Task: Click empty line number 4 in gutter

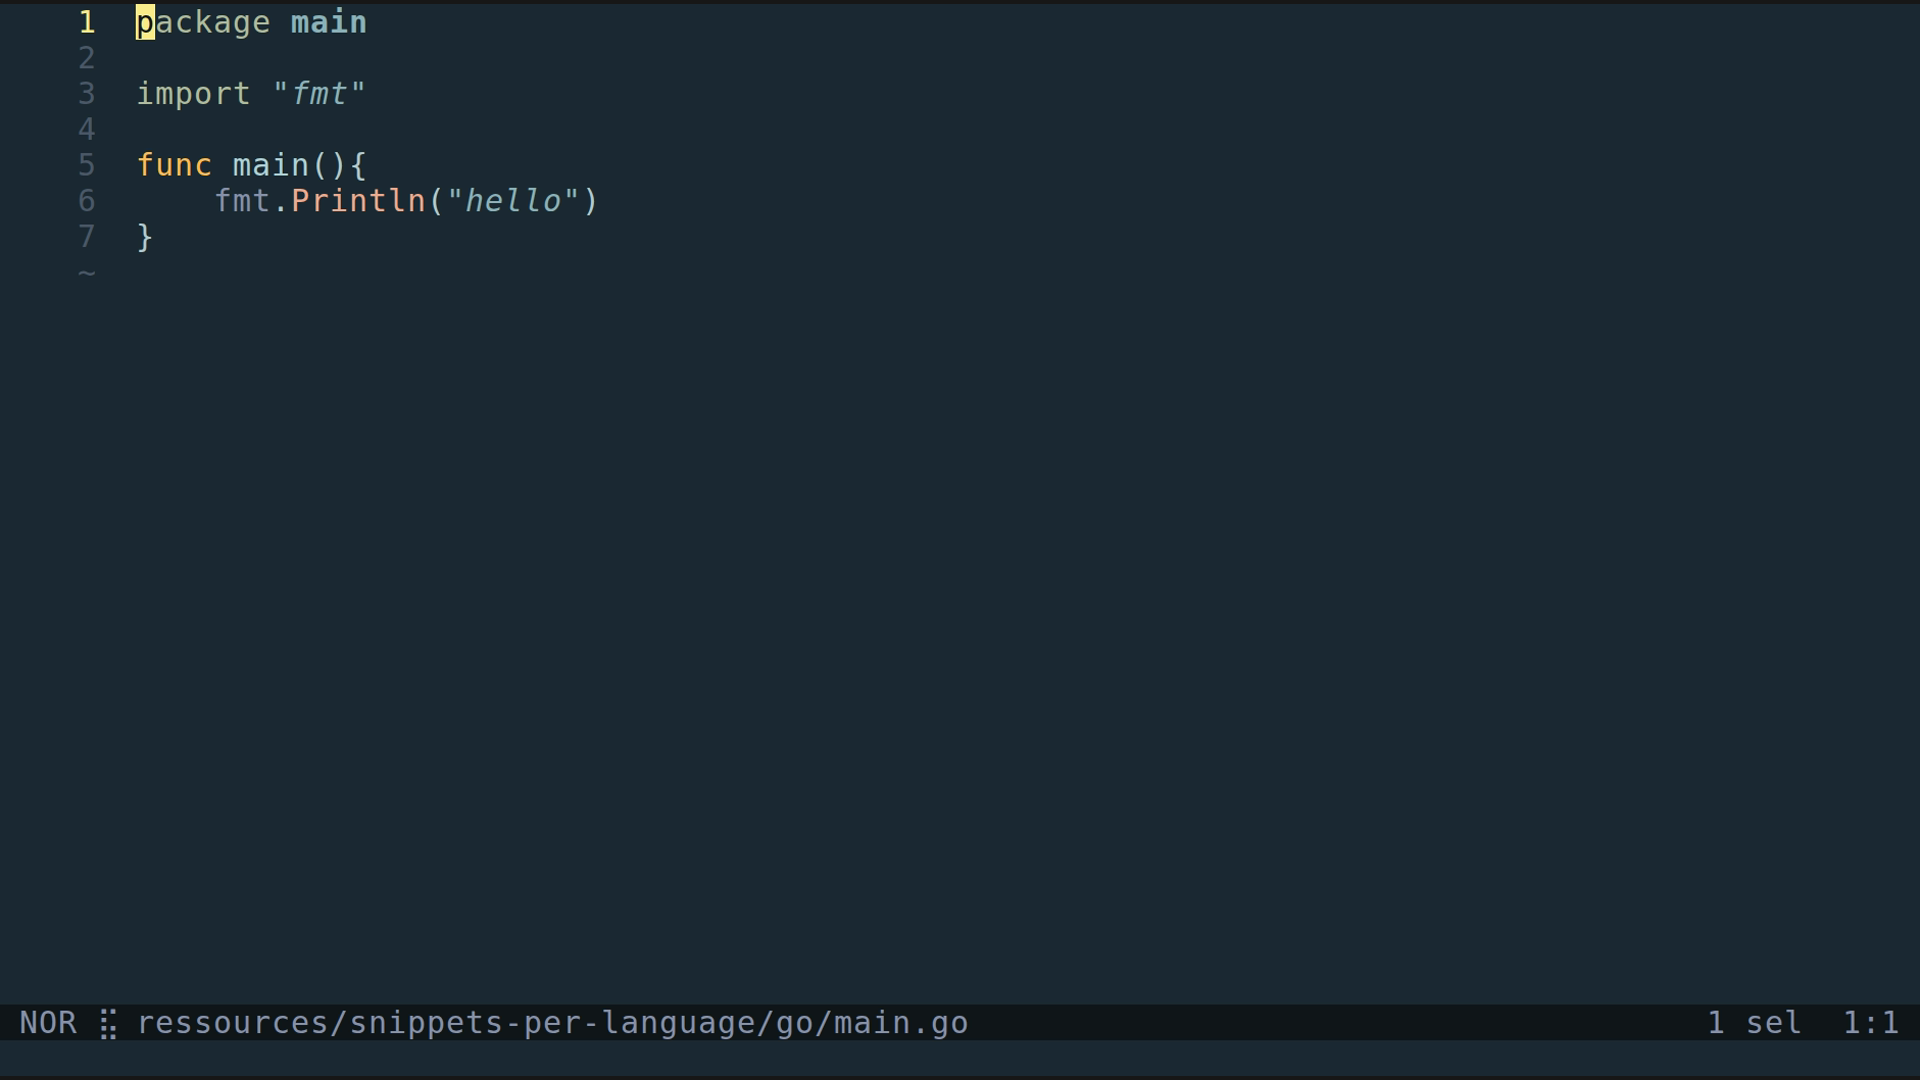Action: 87,130
